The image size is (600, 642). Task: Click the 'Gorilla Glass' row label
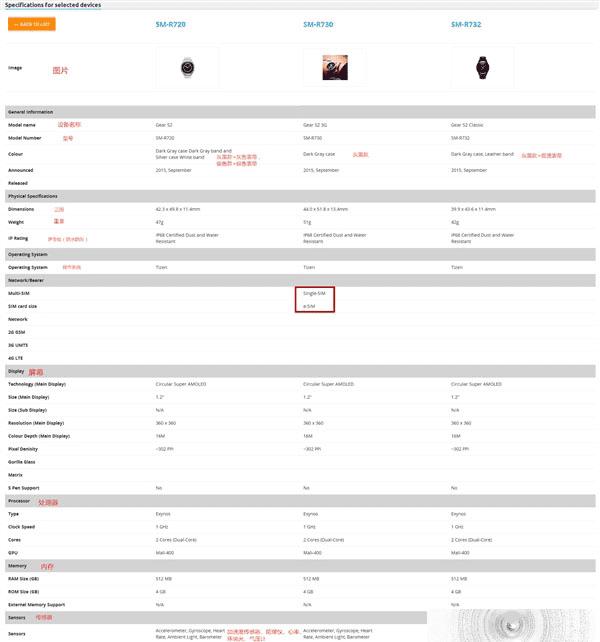(x=22, y=462)
